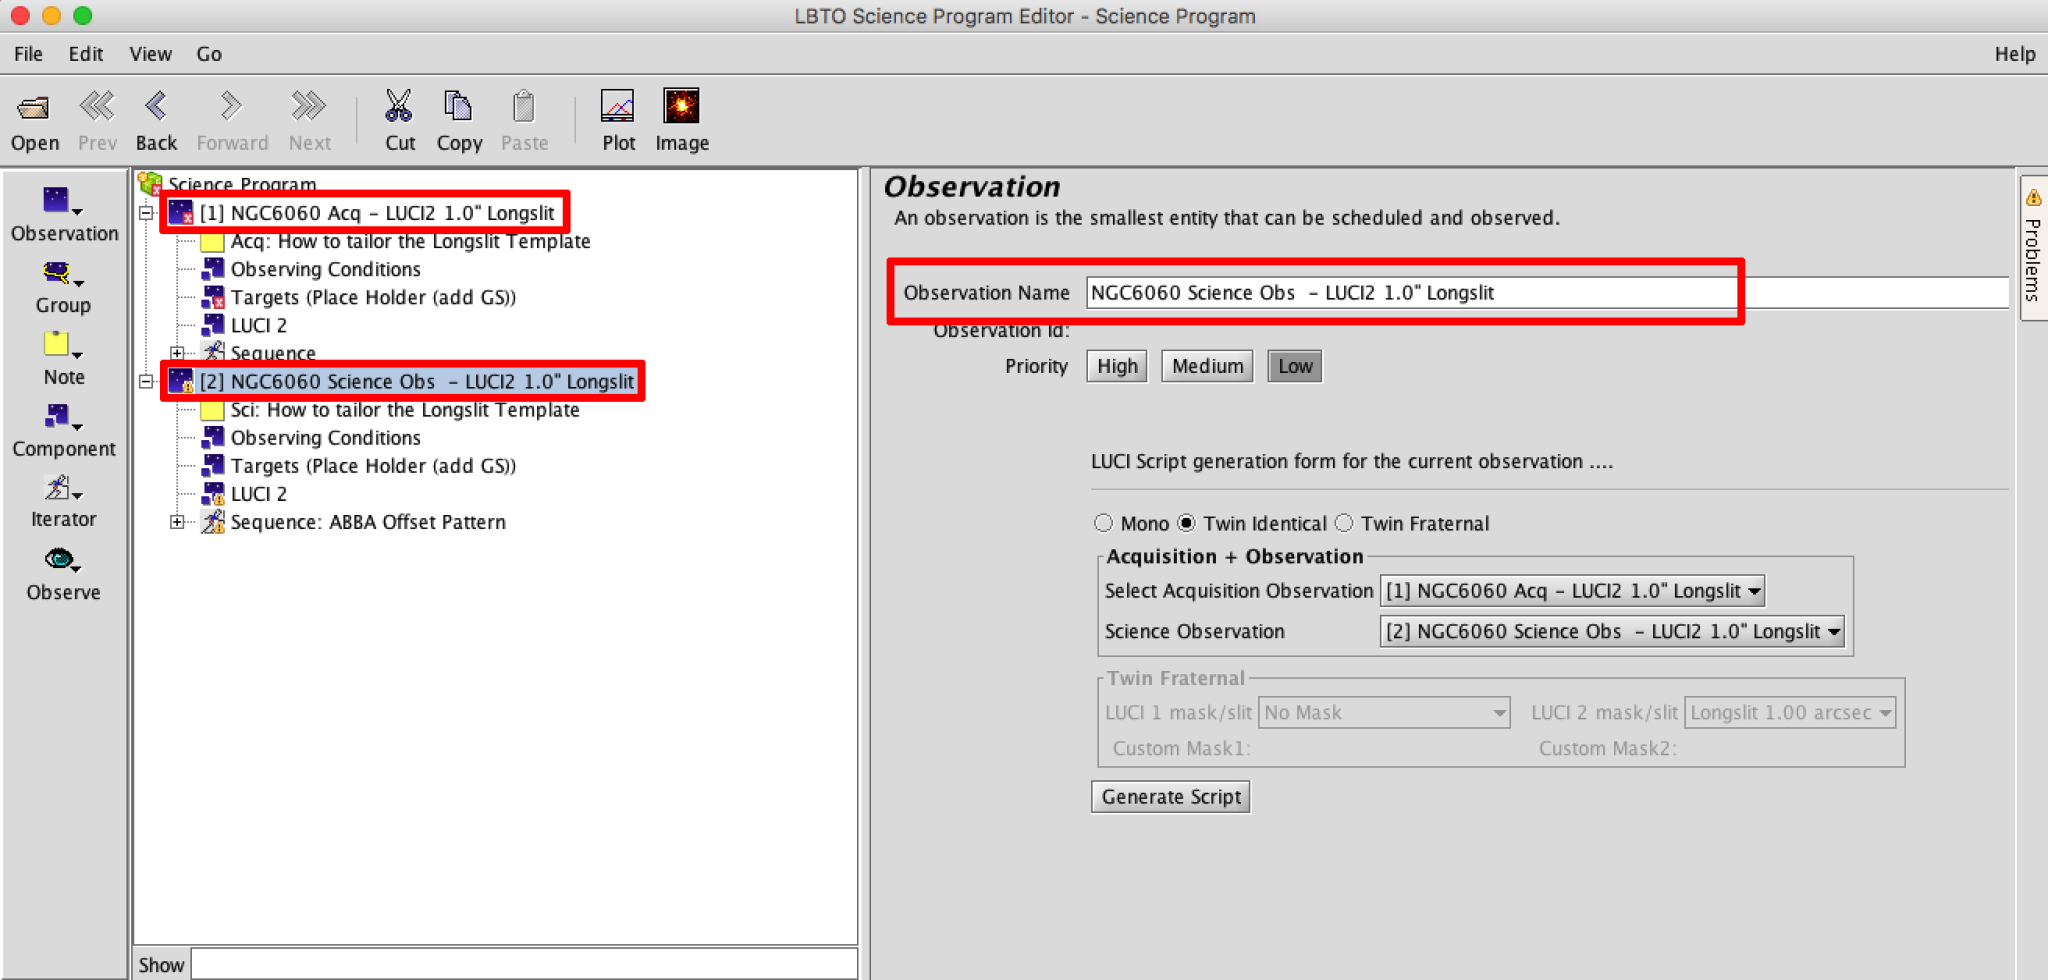Expand the Sequence node under Acq observation
The height and width of the screenshot is (980, 2048).
(x=177, y=353)
